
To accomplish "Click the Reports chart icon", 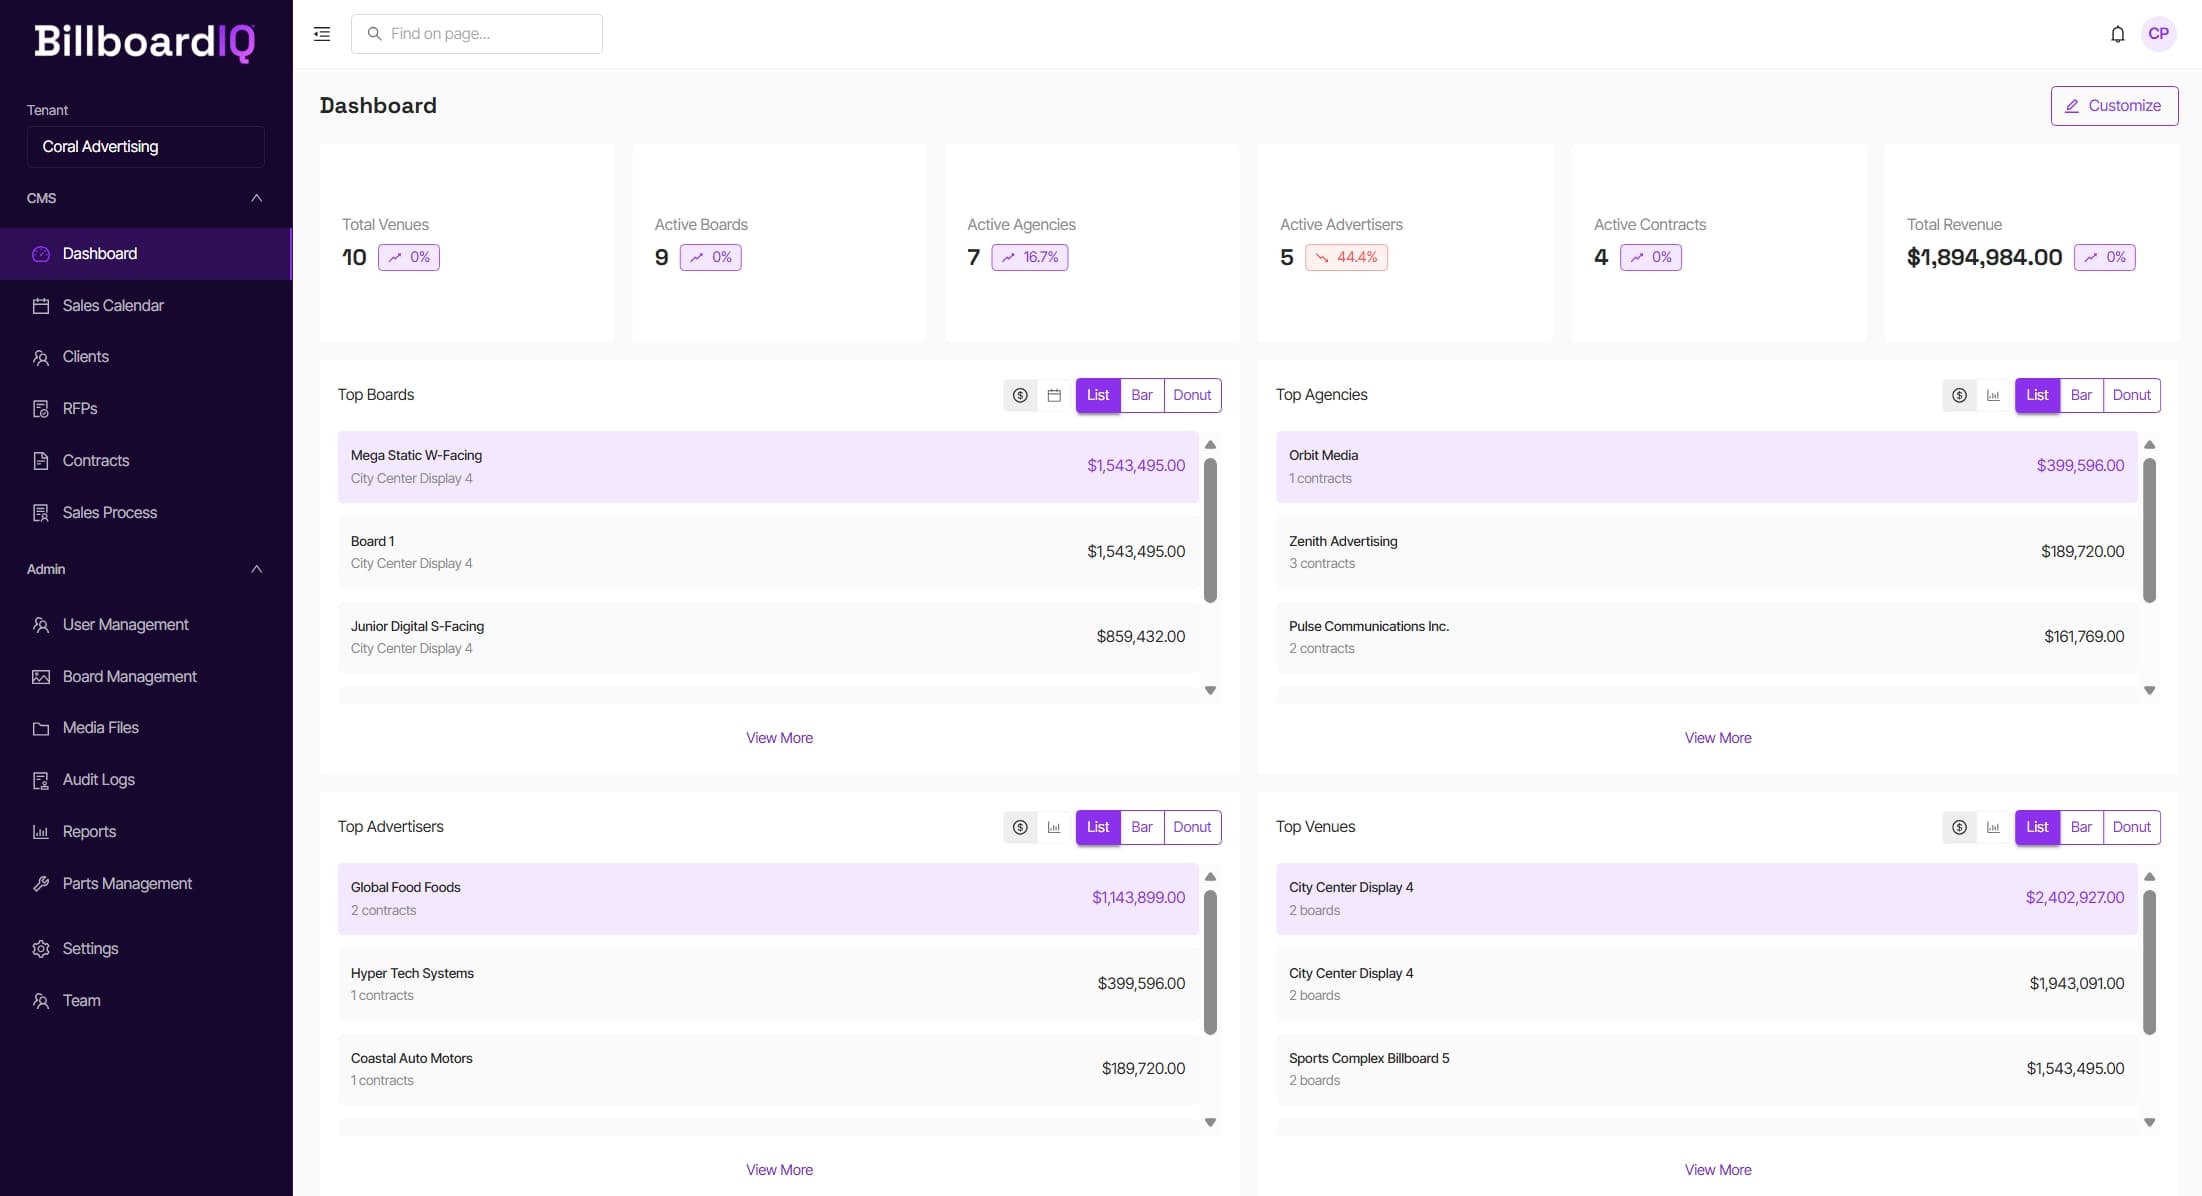I will pos(41,832).
